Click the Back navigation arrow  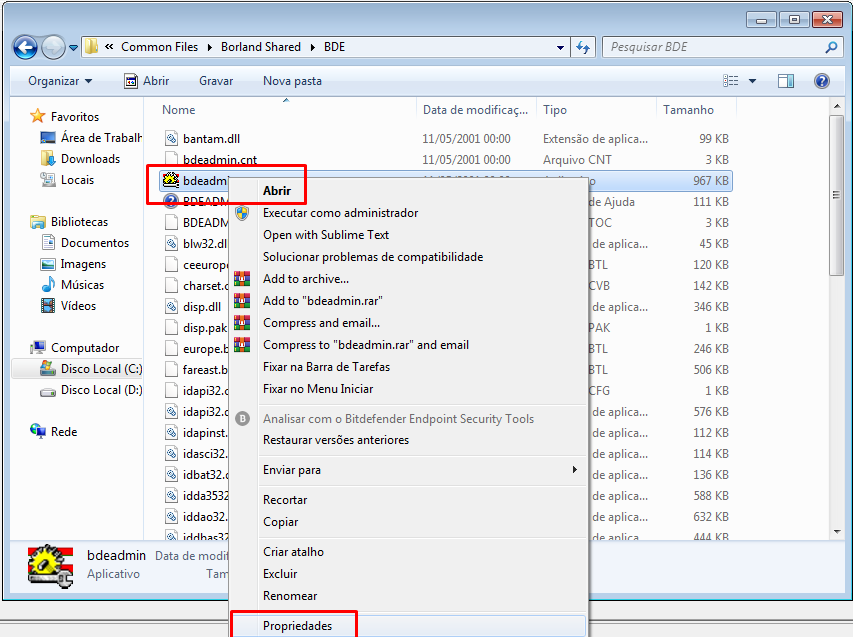pyautogui.click(x=25, y=47)
